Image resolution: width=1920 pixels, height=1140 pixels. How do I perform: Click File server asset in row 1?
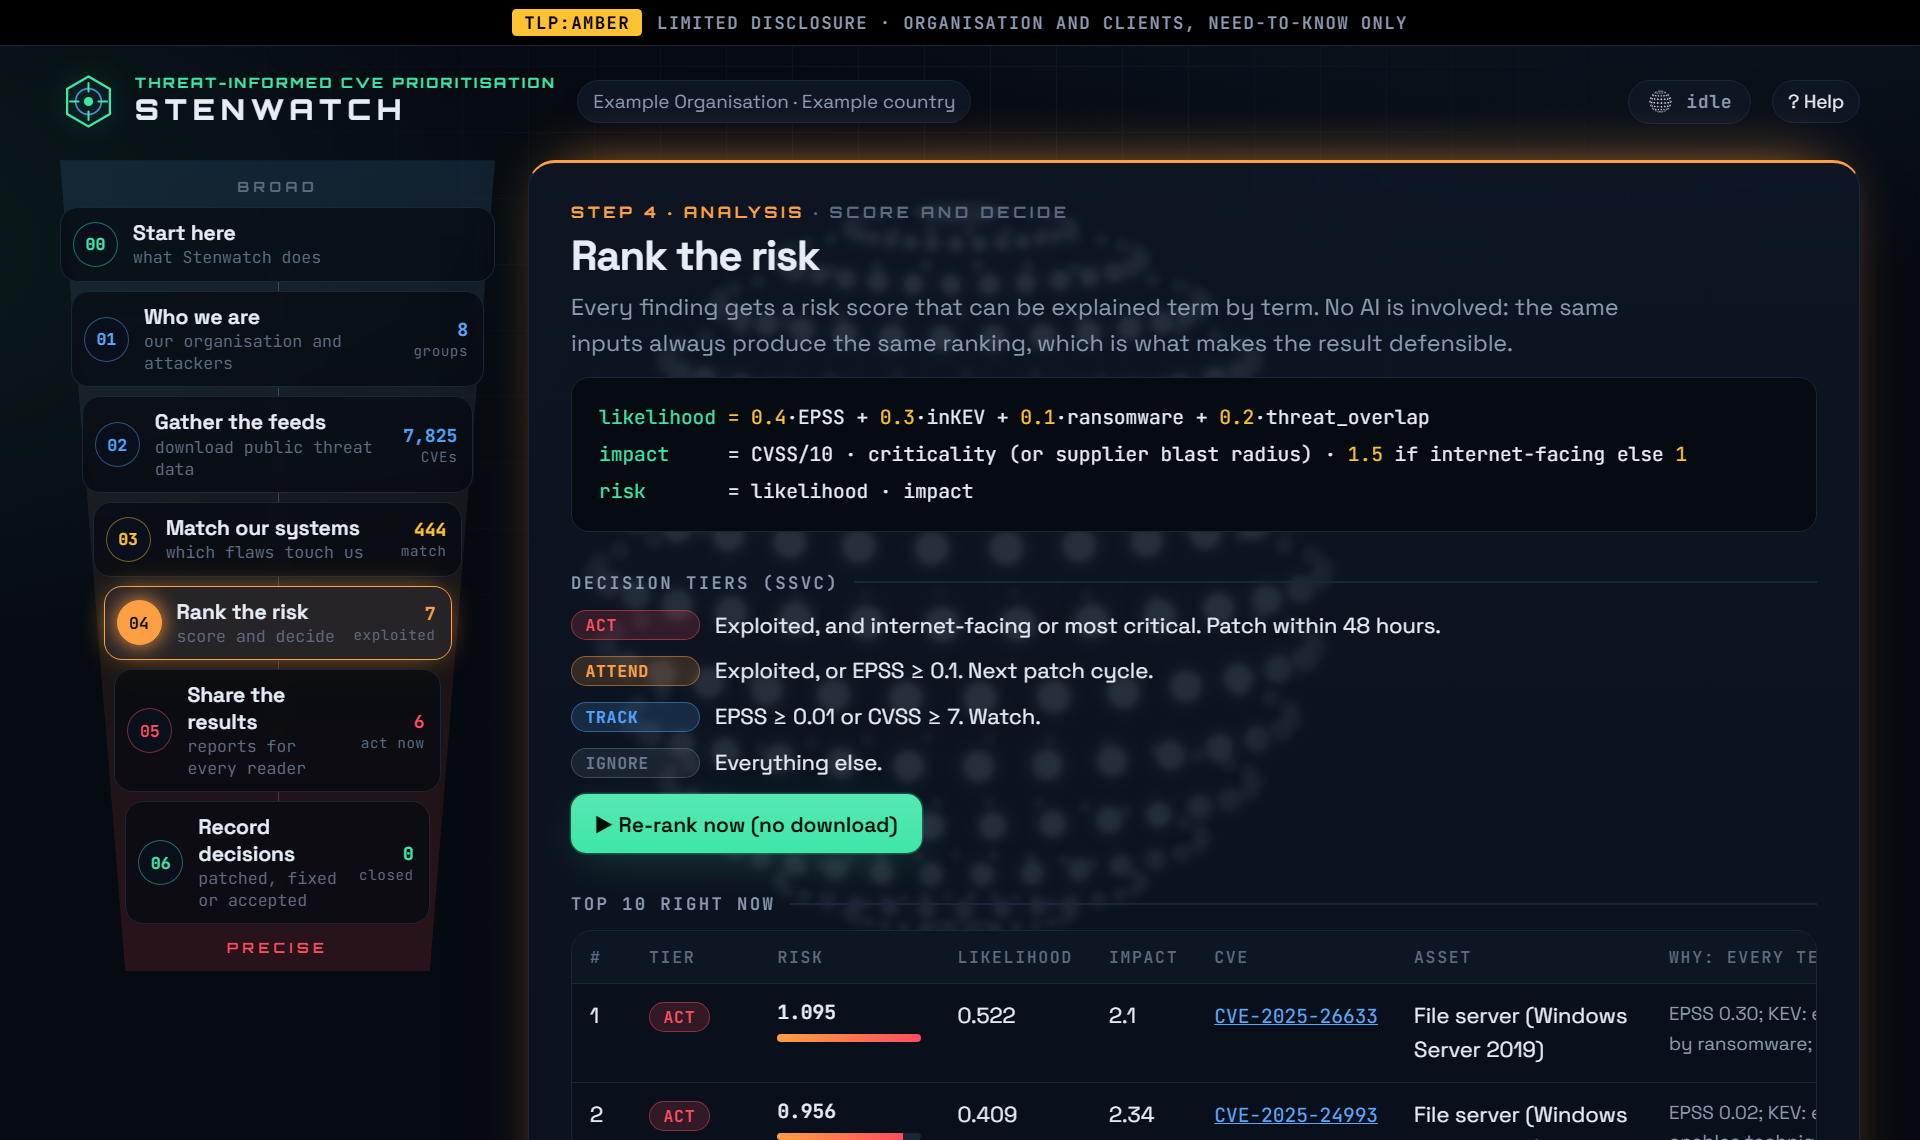pyautogui.click(x=1520, y=1032)
